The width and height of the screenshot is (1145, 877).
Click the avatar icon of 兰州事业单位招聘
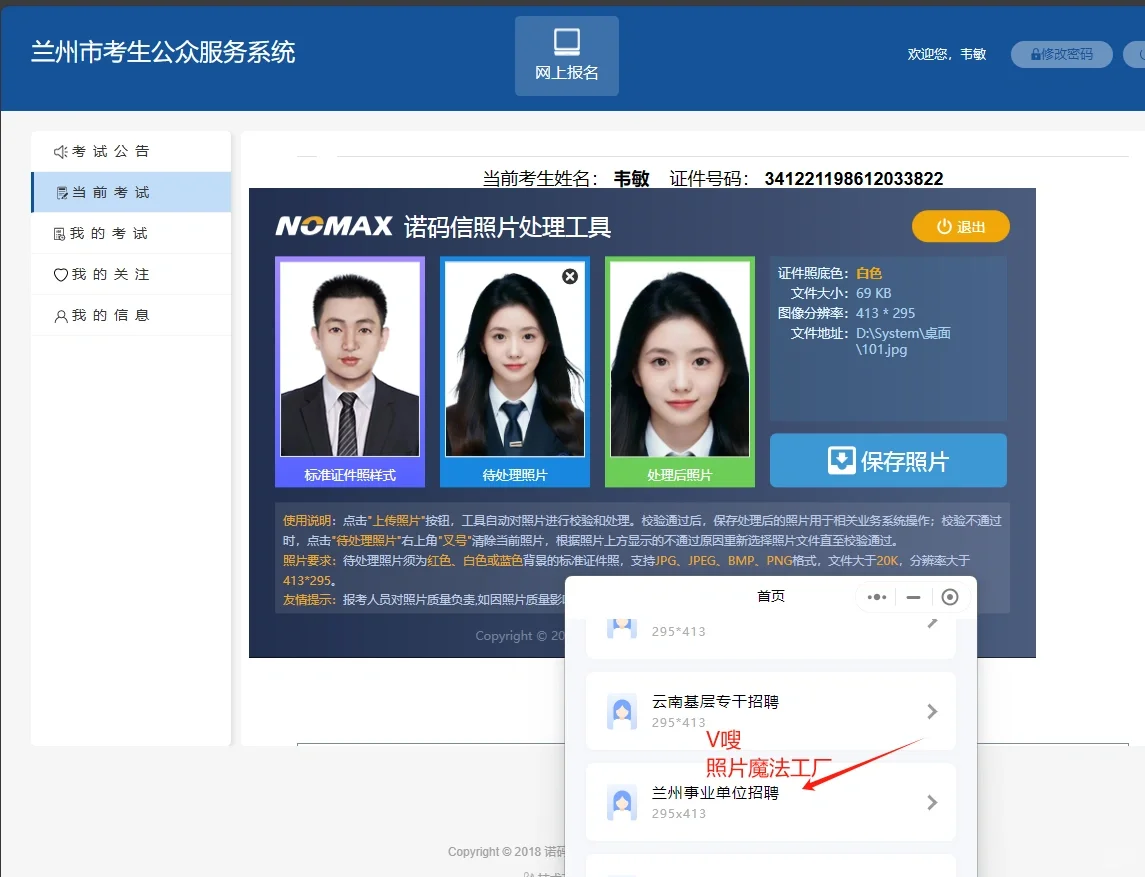point(622,803)
